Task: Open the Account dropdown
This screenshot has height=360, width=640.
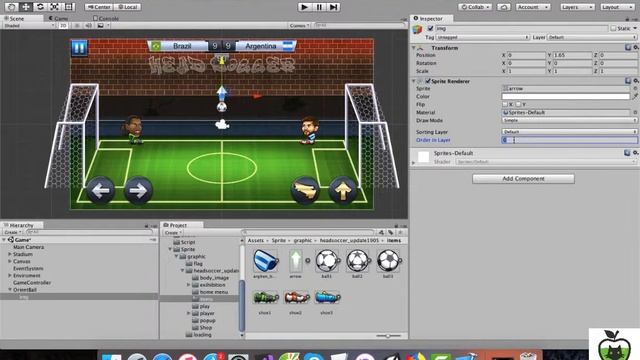Action: (533, 7)
